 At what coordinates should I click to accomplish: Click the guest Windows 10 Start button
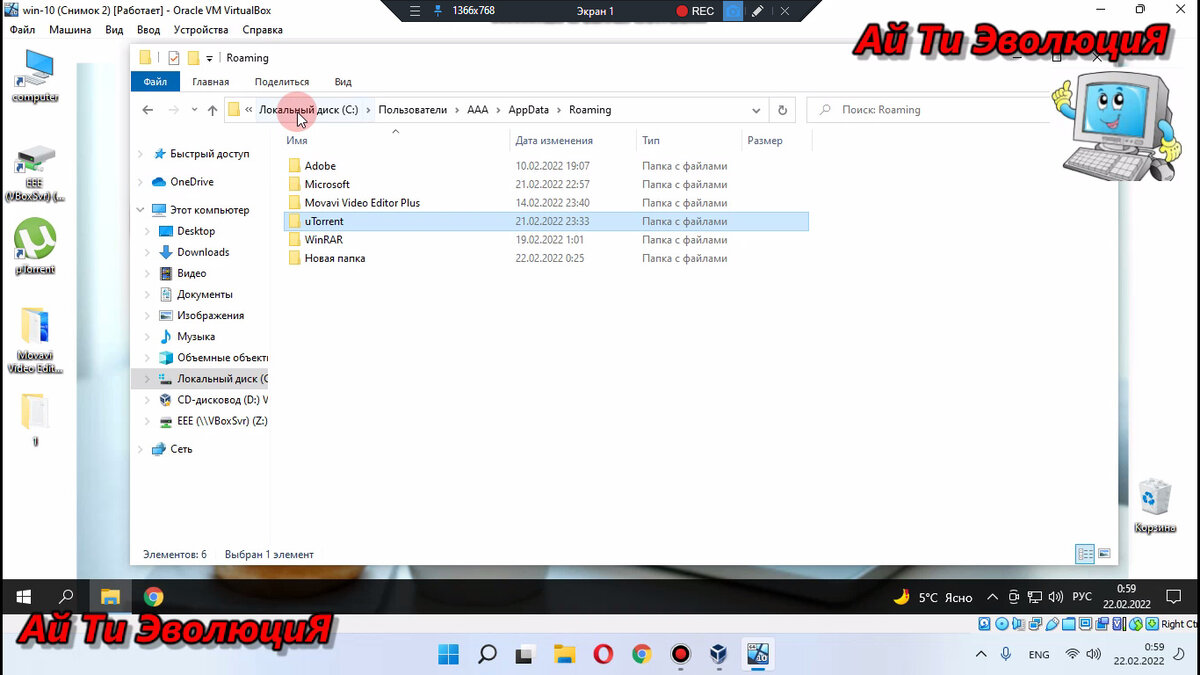pos(23,597)
